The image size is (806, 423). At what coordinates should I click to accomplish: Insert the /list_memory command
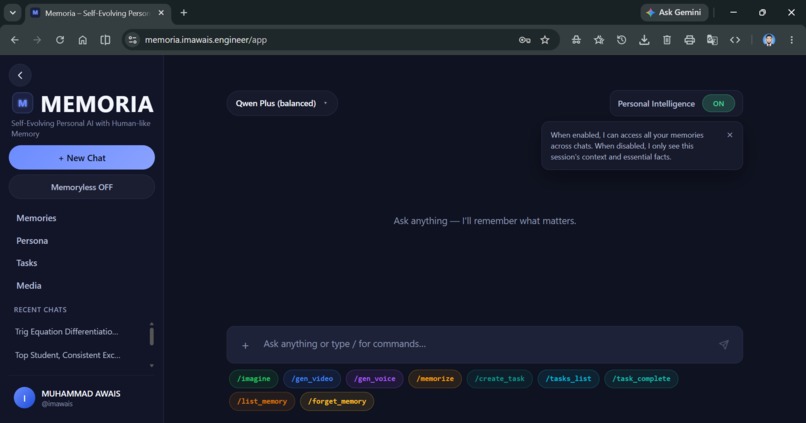click(x=262, y=401)
